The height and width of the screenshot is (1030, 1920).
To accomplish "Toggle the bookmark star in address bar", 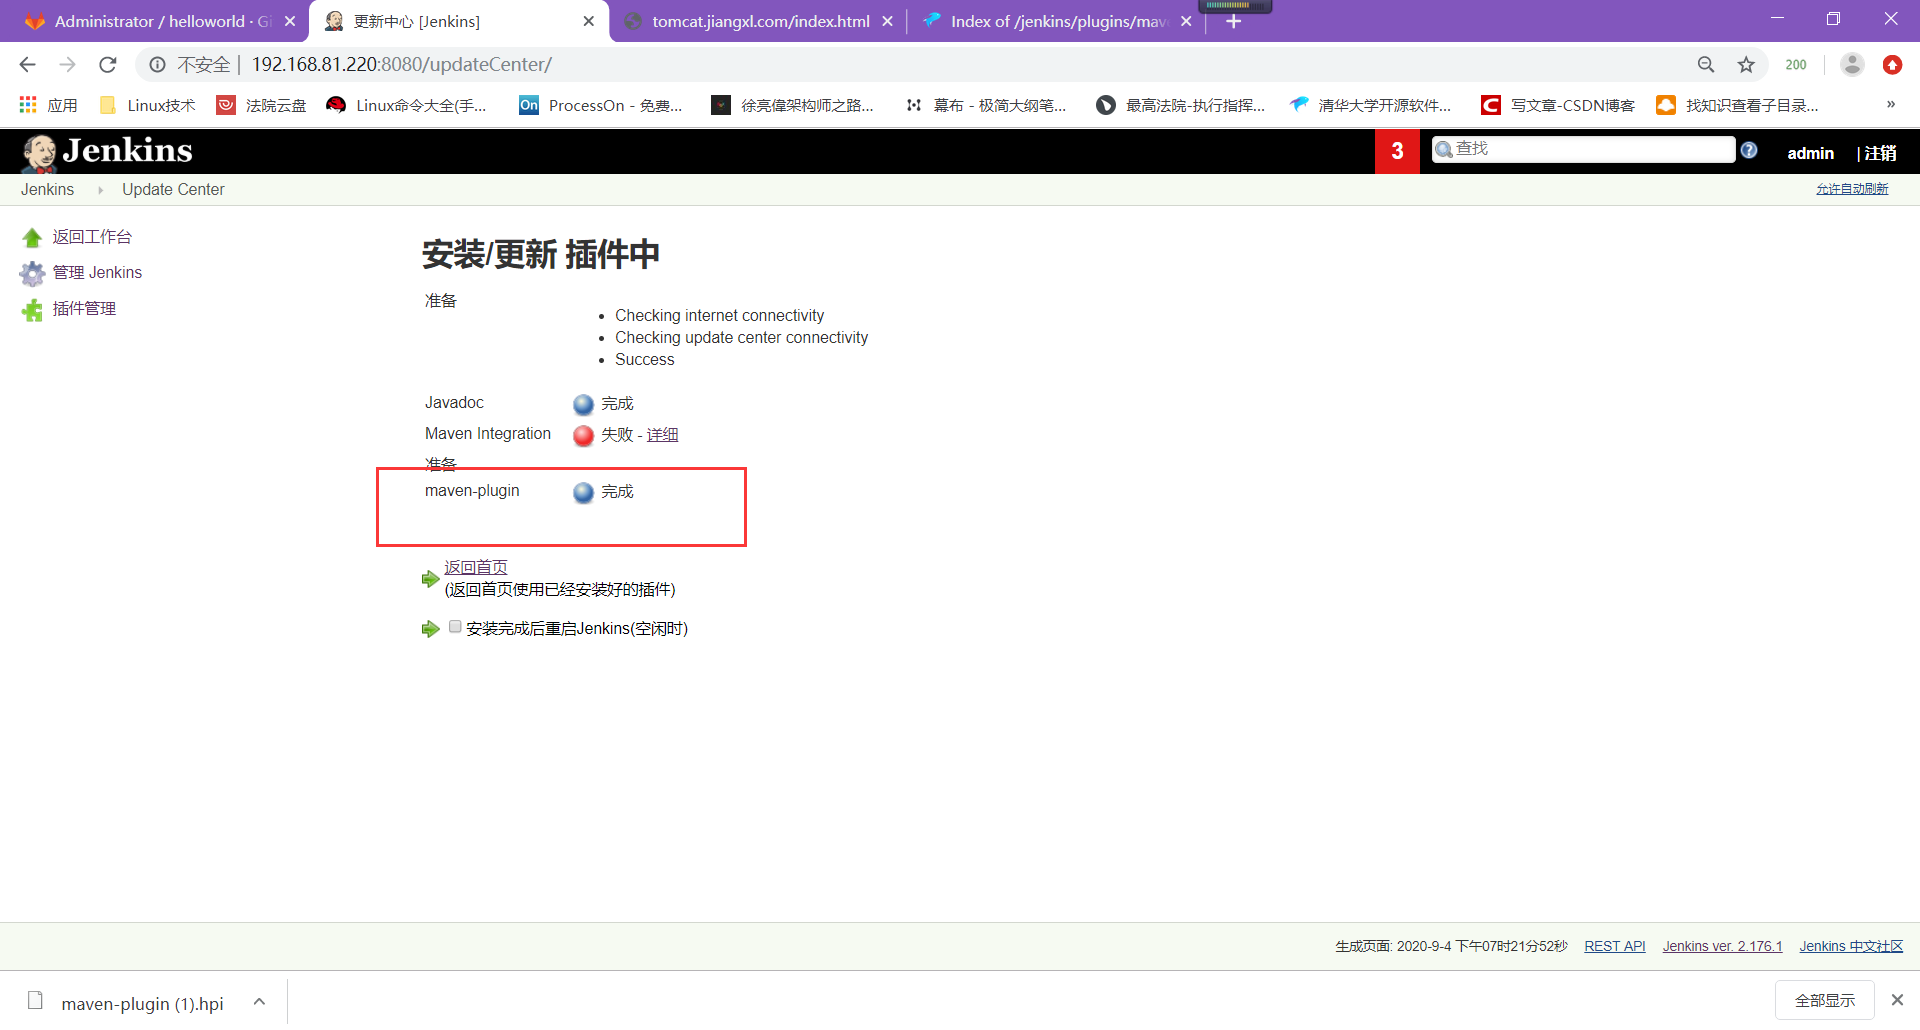I will click(x=1747, y=64).
